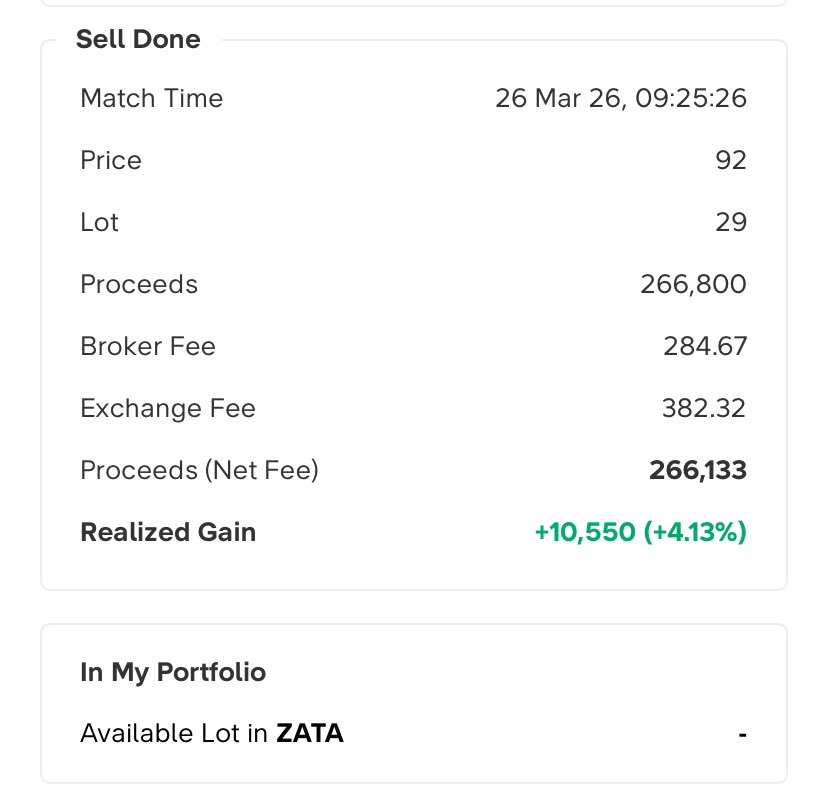Click the price value 92

[731, 161]
